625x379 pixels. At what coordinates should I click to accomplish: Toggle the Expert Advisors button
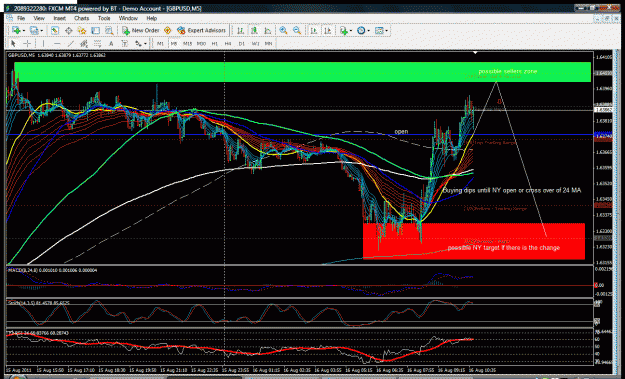(x=202, y=31)
